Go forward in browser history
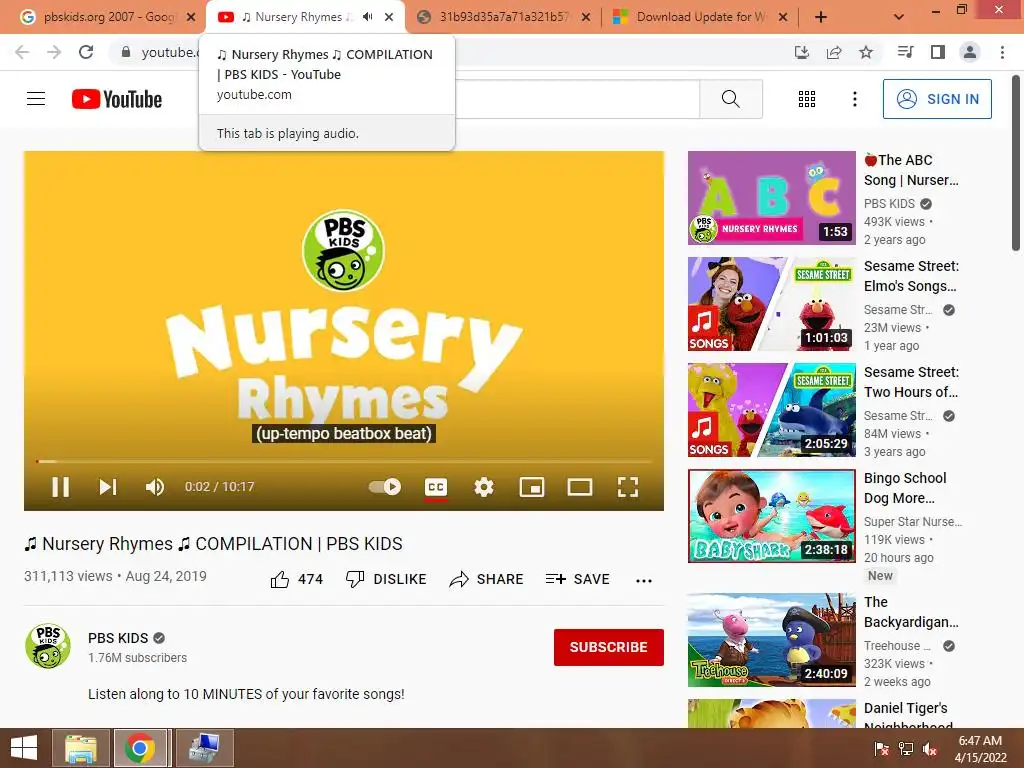The width and height of the screenshot is (1024, 768). coord(54,52)
